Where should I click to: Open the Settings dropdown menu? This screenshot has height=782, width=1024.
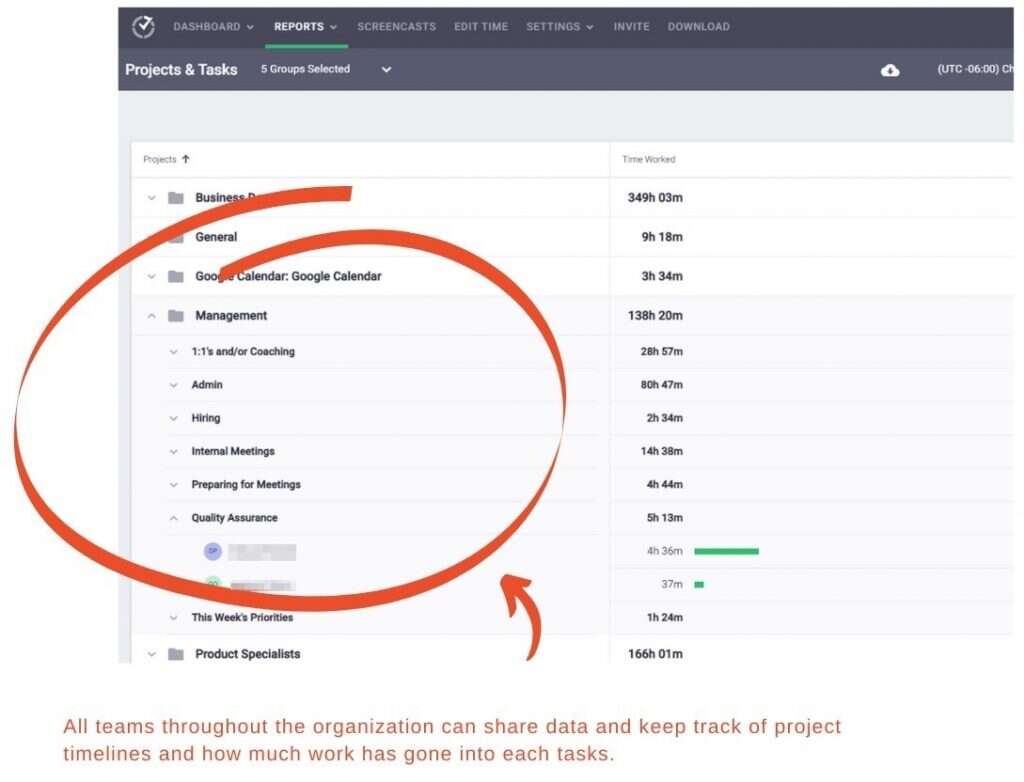[559, 27]
